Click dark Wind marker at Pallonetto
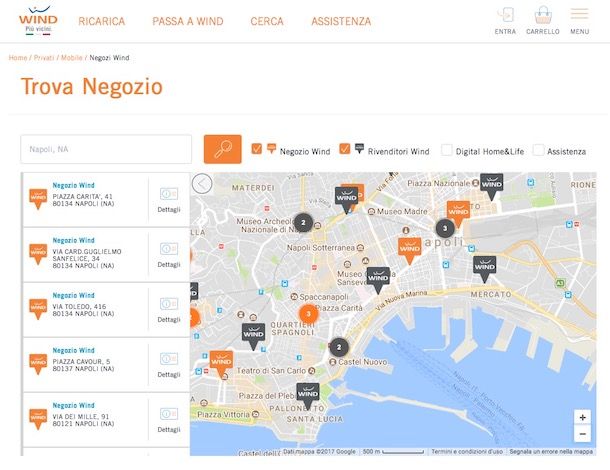Viewport: 610px width, 470px height. [x=308, y=395]
